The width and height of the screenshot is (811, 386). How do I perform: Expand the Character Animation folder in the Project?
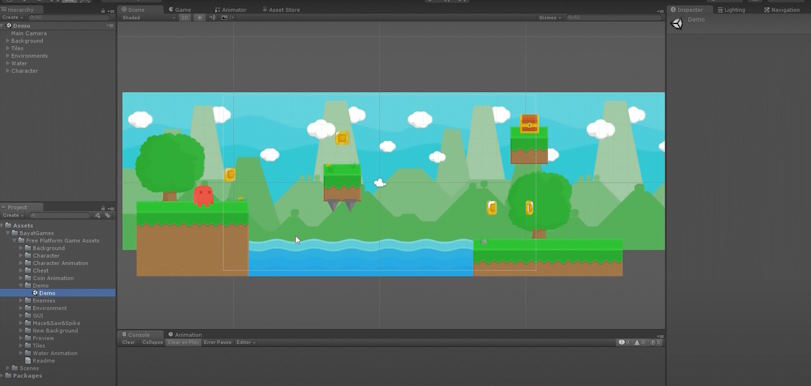click(x=21, y=263)
